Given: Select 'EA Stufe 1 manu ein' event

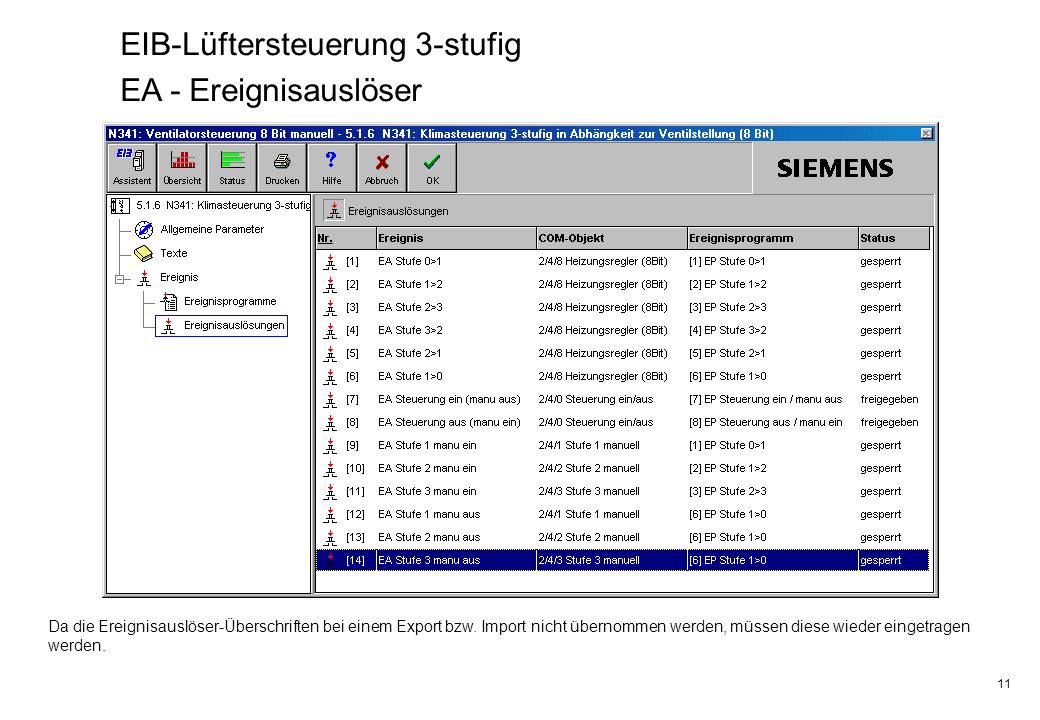Looking at the screenshot, I should point(427,446).
